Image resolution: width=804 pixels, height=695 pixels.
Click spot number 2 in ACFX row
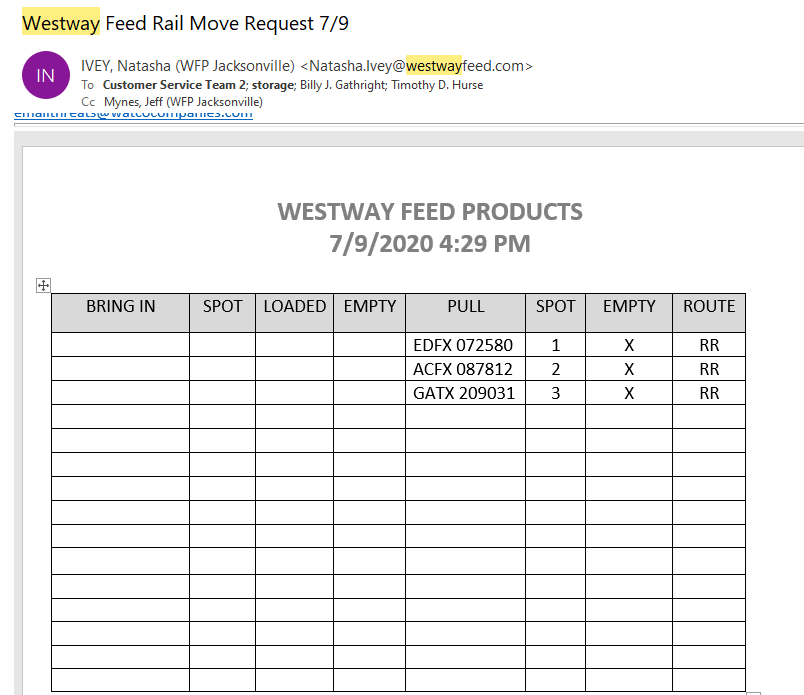555,369
